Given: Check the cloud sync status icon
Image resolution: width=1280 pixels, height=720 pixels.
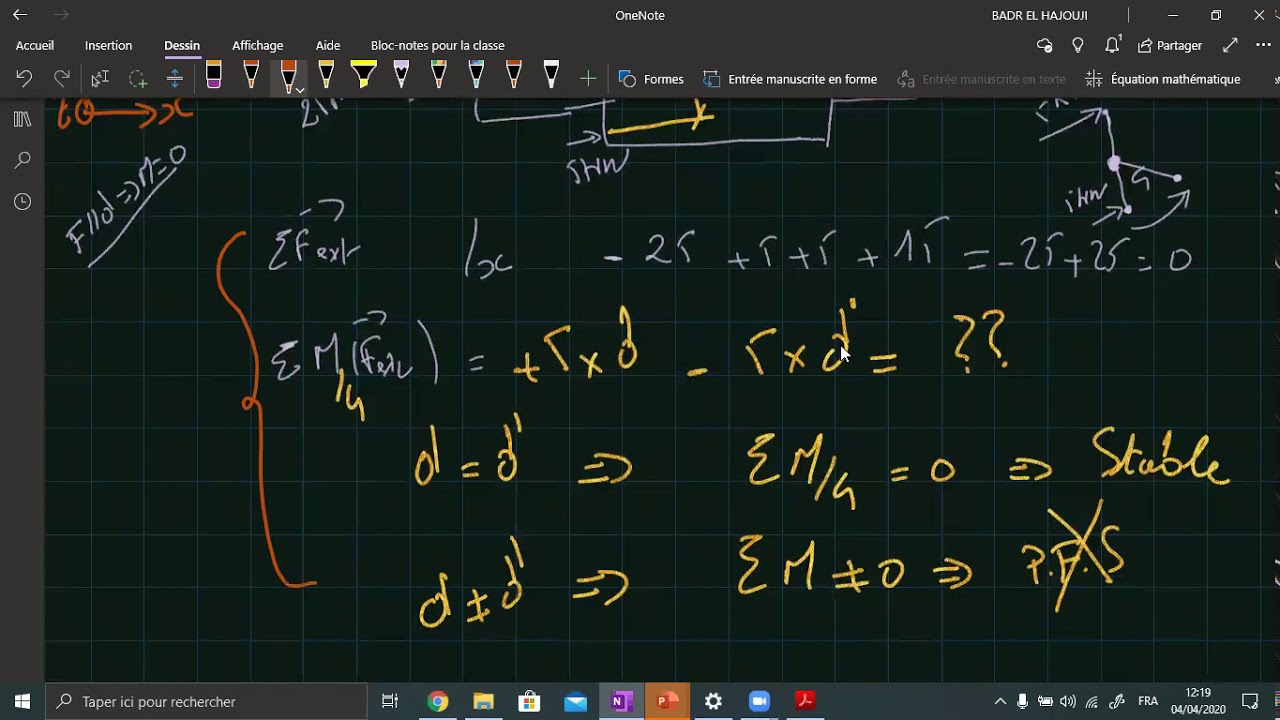Looking at the screenshot, I should tap(1045, 45).
